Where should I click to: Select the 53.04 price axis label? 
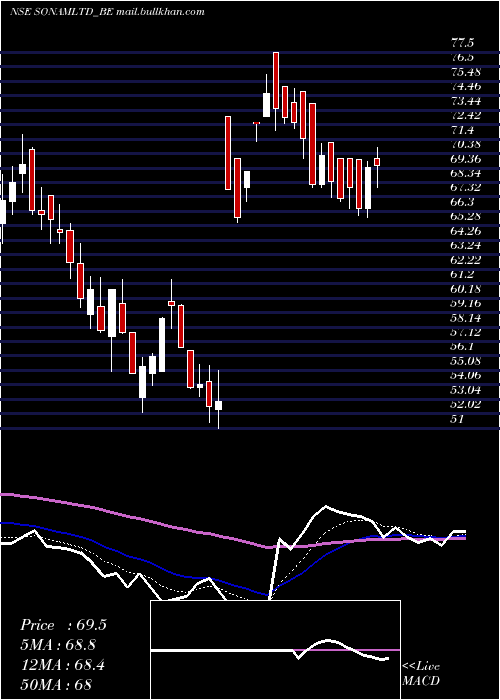(465, 390)
